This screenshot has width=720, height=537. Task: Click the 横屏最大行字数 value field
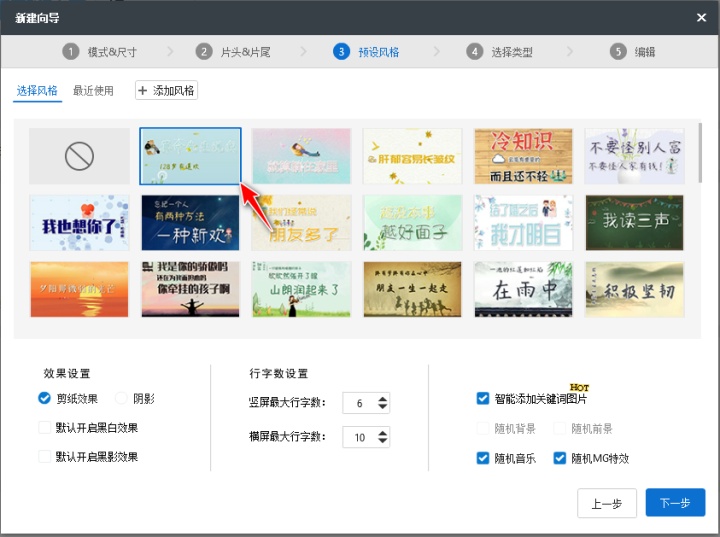tap(360, 437)
